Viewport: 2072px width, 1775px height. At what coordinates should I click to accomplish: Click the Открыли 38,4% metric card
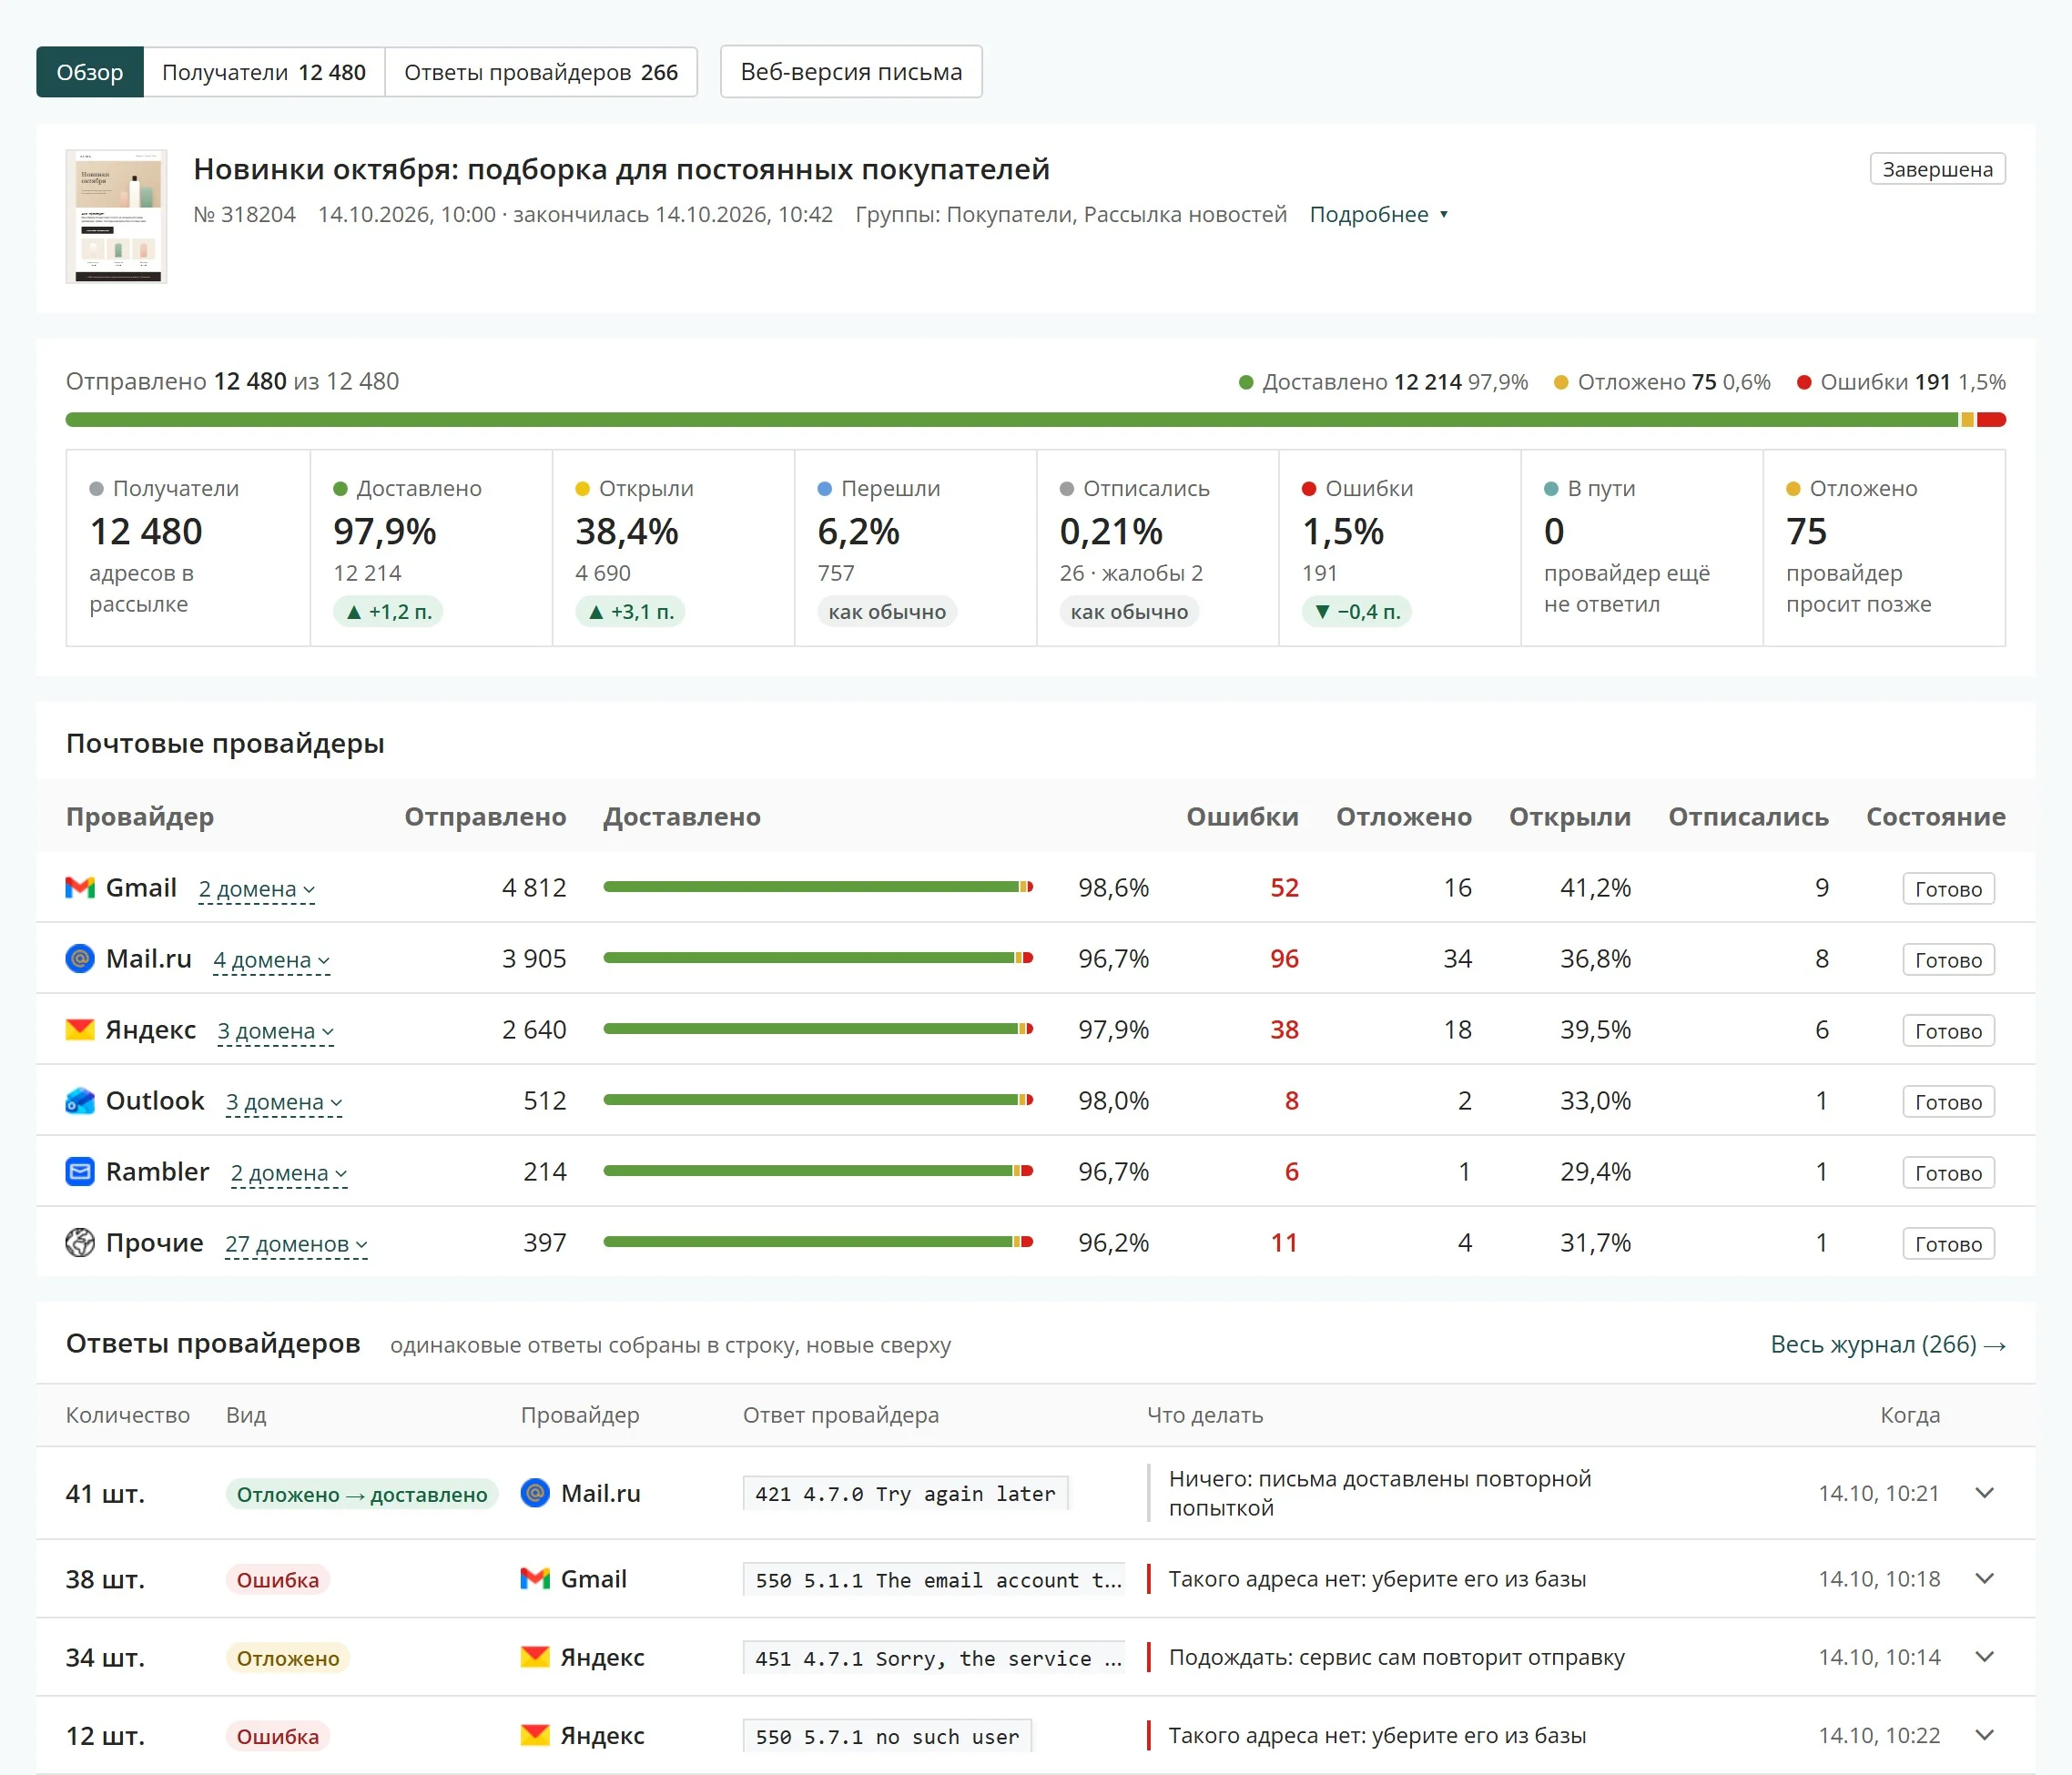click(x=673, y=548)
